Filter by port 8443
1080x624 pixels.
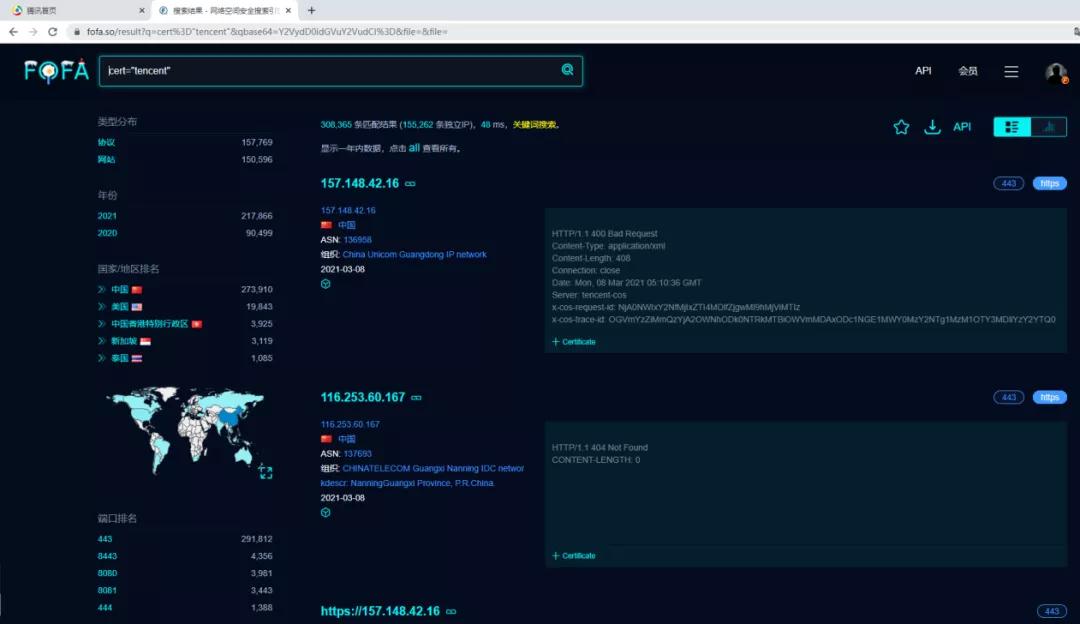(x=107, y=557)
